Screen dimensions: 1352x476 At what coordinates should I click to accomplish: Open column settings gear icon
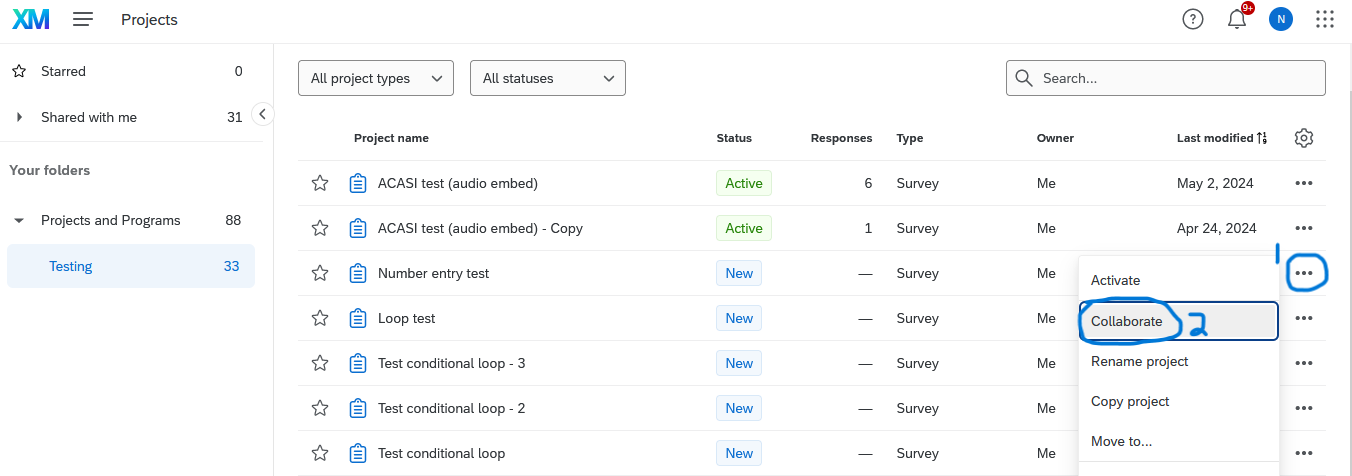(x=1303, y=138)
